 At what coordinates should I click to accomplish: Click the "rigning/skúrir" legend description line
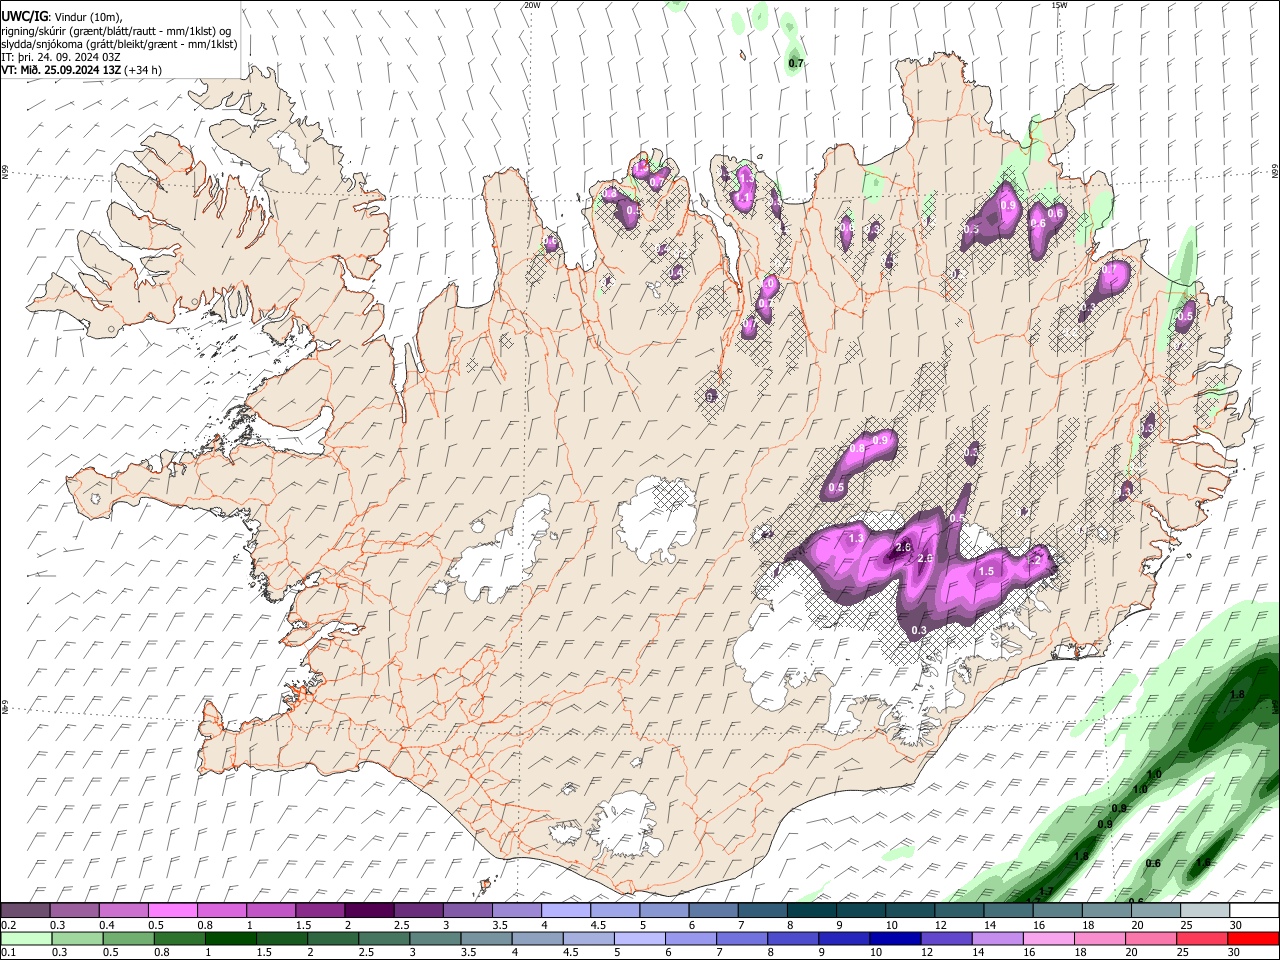click(116, 31)
